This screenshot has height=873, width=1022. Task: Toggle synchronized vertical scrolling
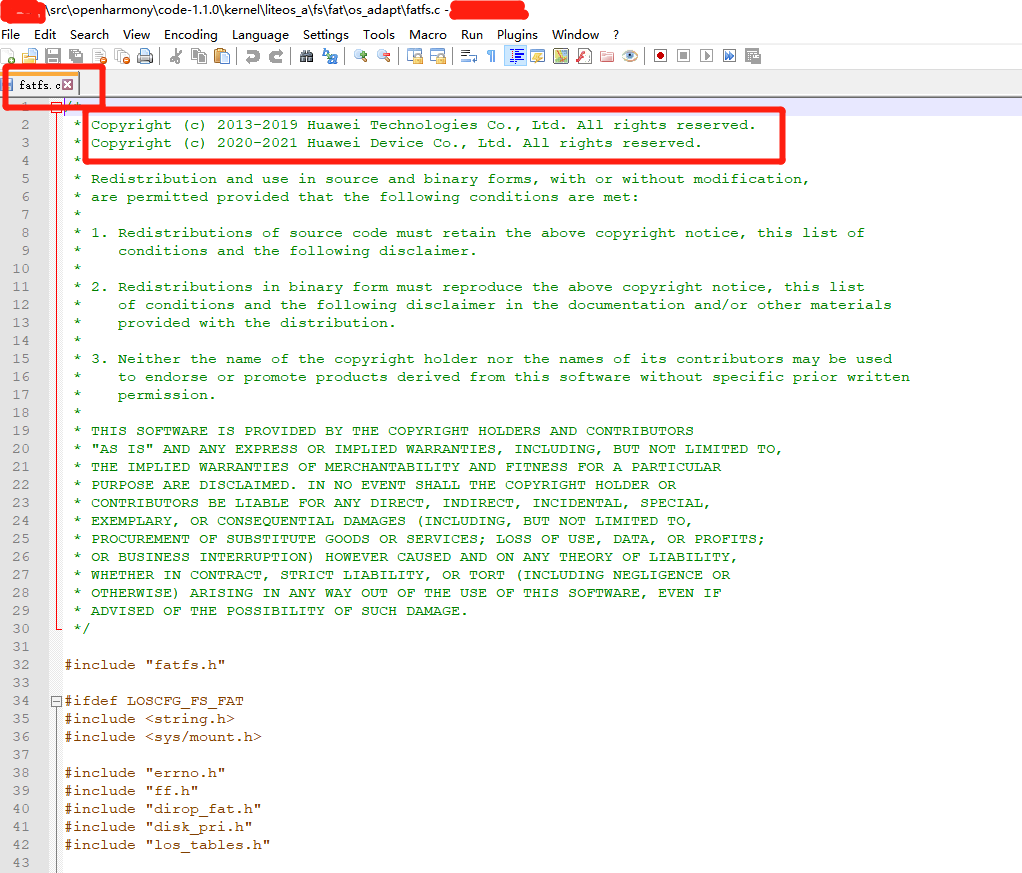click(x=415, y=56)
